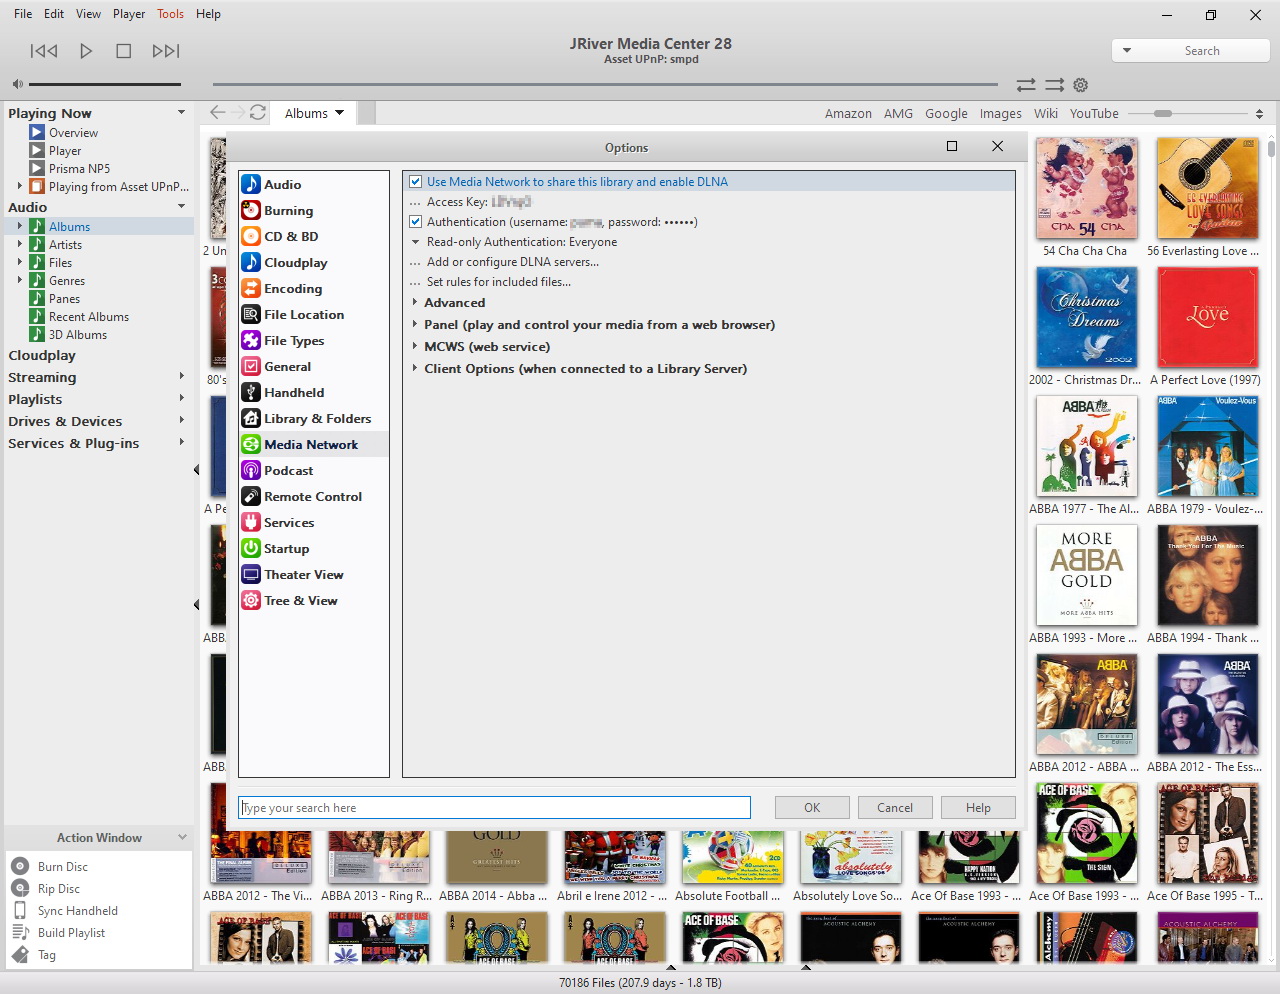The width and height of the screenshot is (1280, 994).
Task: Open the Amazon link
Action: point(848,113)
